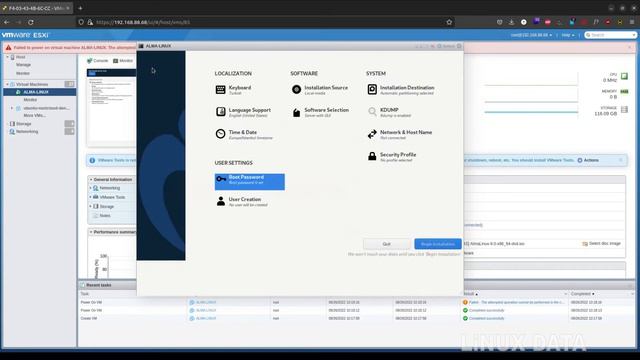Open Help dropdown in ESXi header
Screen dimensions: 640x360
(x=568, y=35)
